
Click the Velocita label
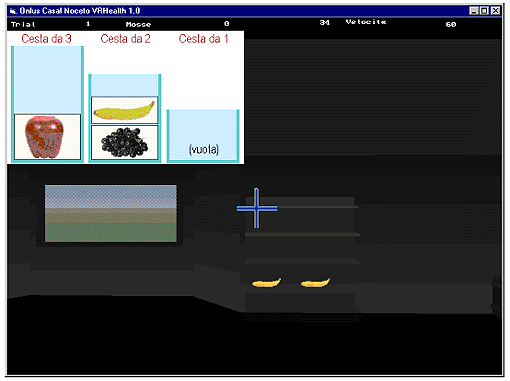coord(366,22)
